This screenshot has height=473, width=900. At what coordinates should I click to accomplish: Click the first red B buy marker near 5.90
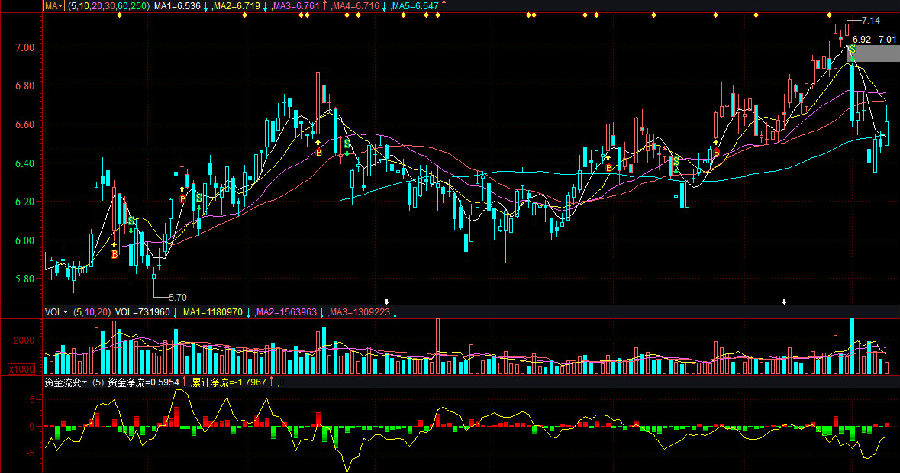click(x=114, y=254)
